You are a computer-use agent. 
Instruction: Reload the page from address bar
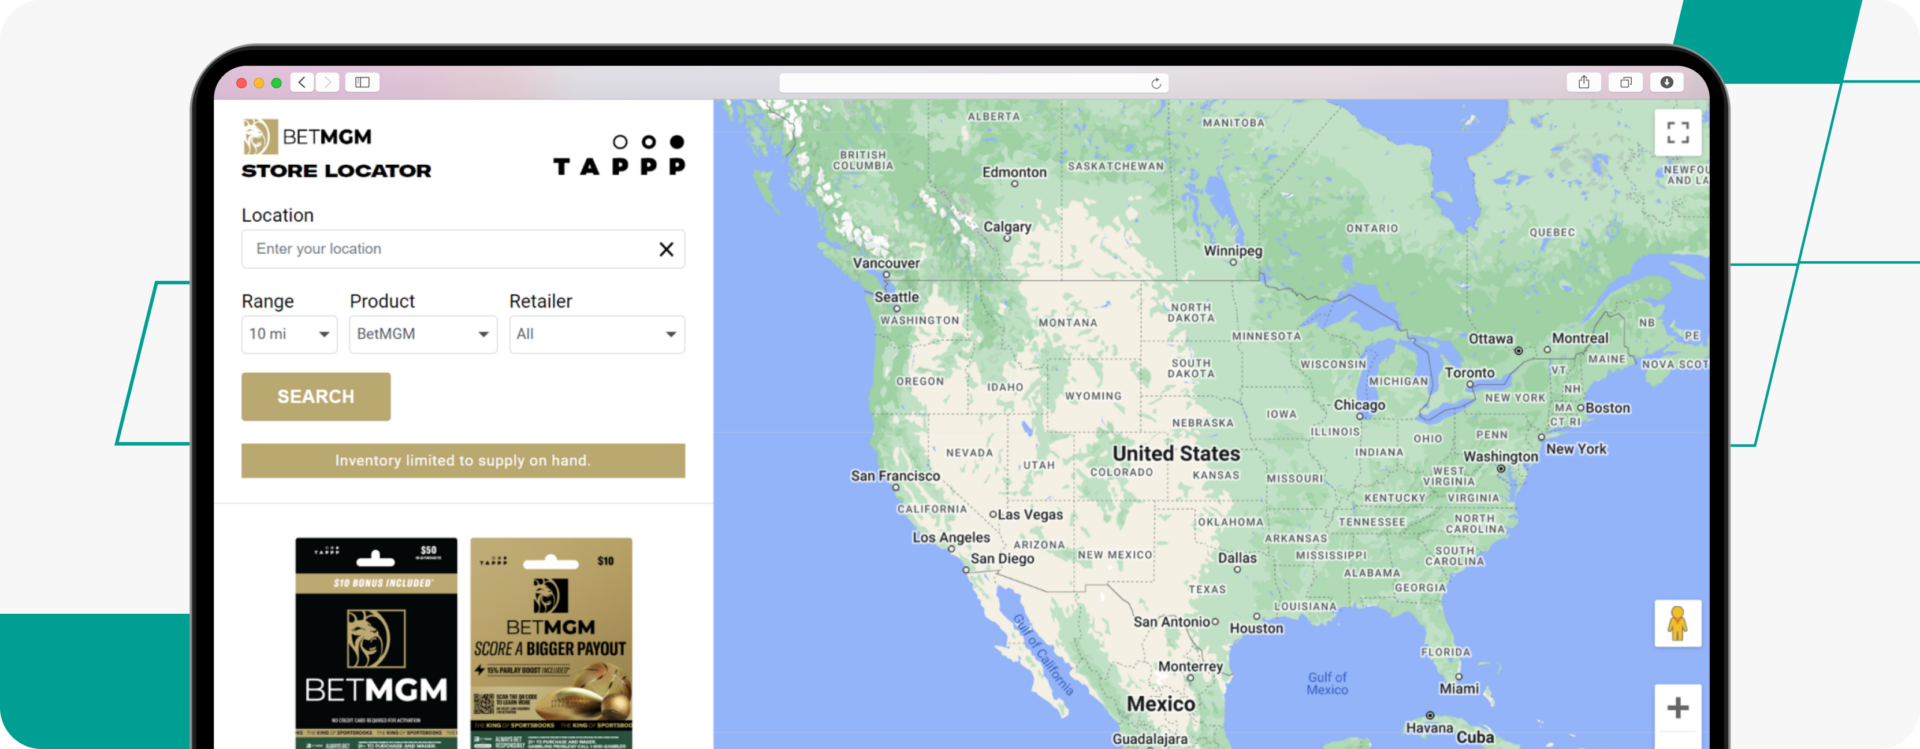tap(1156, 83)
